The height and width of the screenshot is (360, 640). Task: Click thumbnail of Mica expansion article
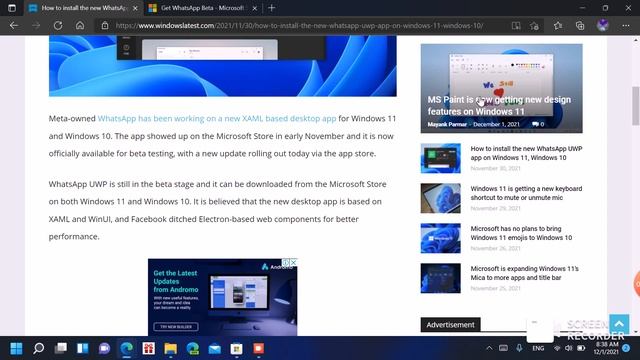(440, 278)
